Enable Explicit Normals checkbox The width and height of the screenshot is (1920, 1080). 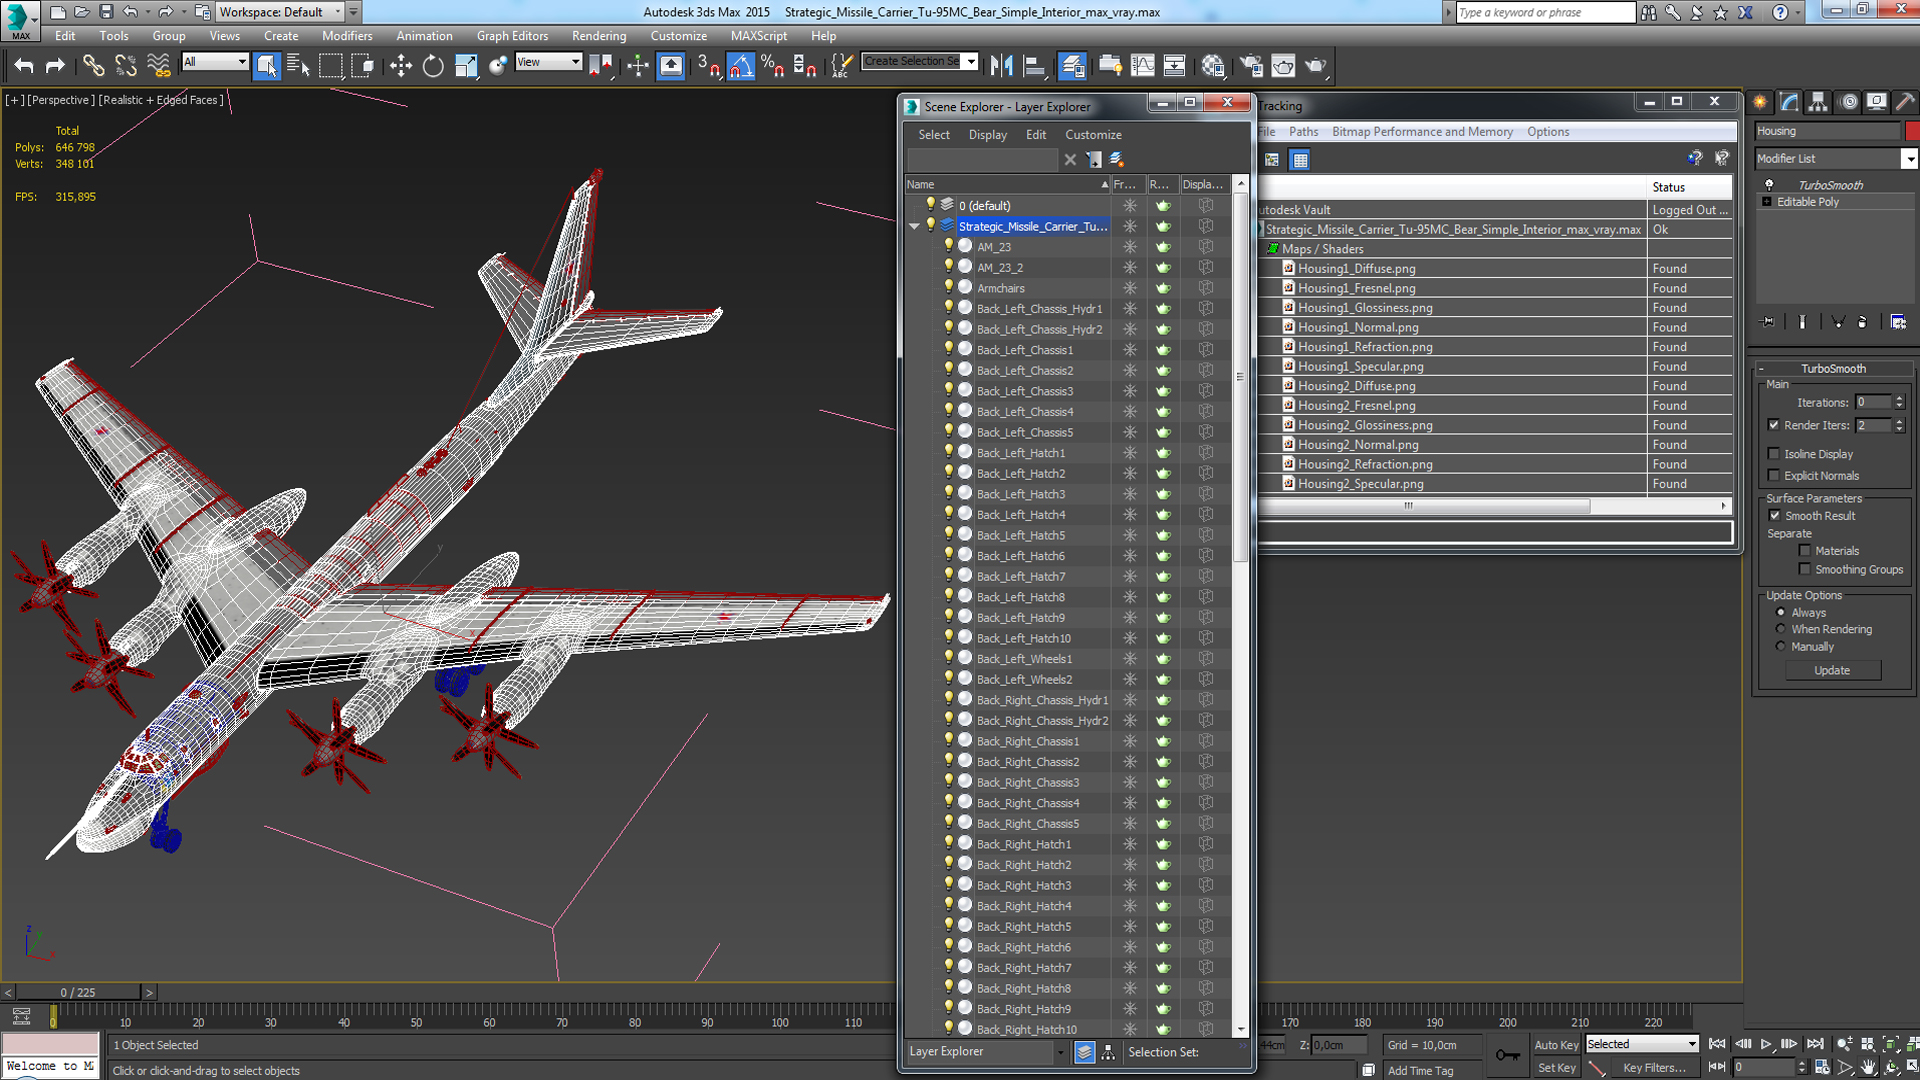1774,476
